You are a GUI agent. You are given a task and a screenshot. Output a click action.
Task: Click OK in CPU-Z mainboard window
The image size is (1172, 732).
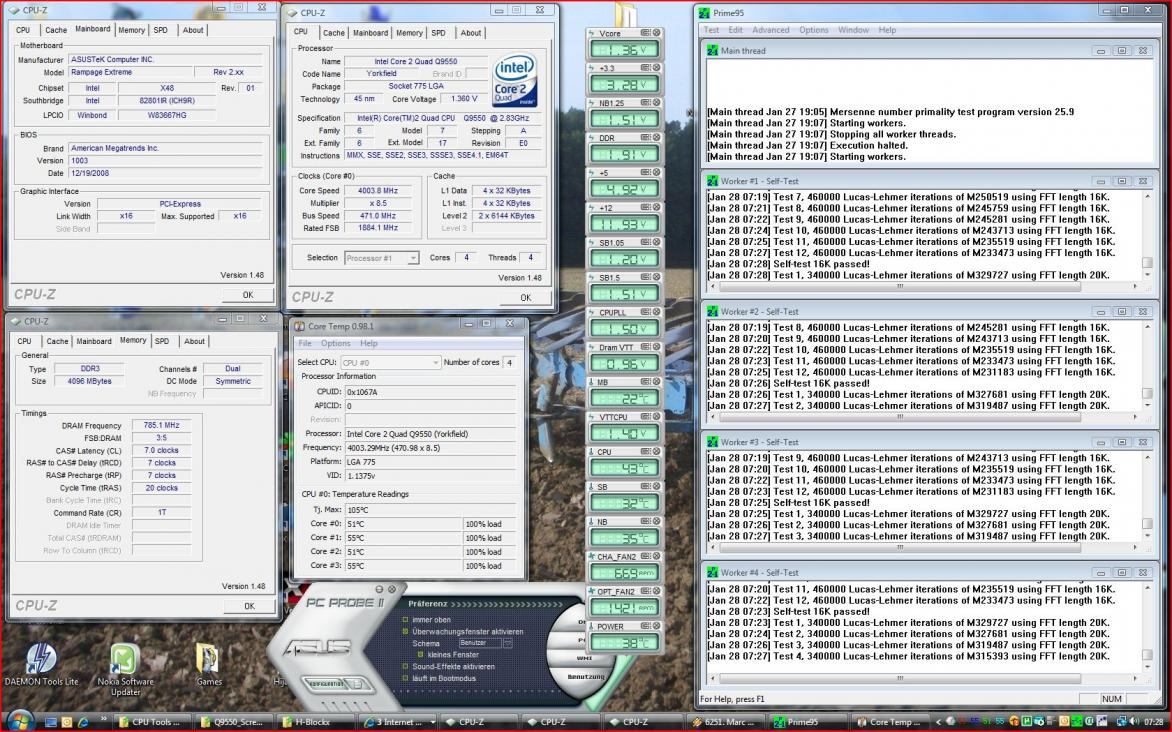[247, 295]
